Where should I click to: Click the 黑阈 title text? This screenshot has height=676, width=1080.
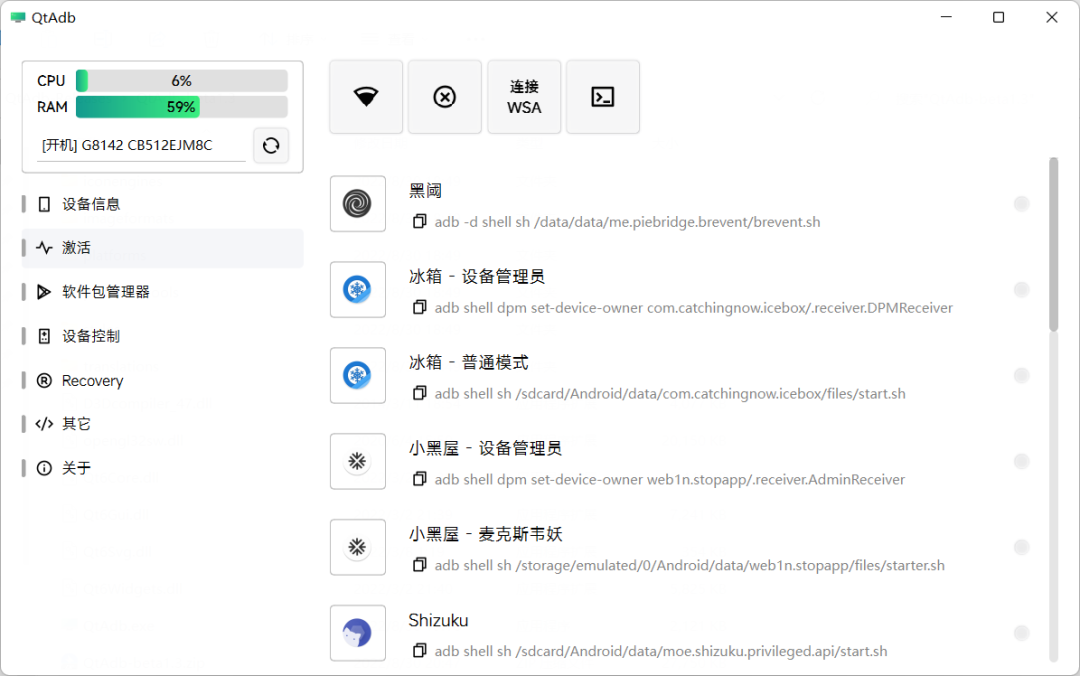pos(425,190)
